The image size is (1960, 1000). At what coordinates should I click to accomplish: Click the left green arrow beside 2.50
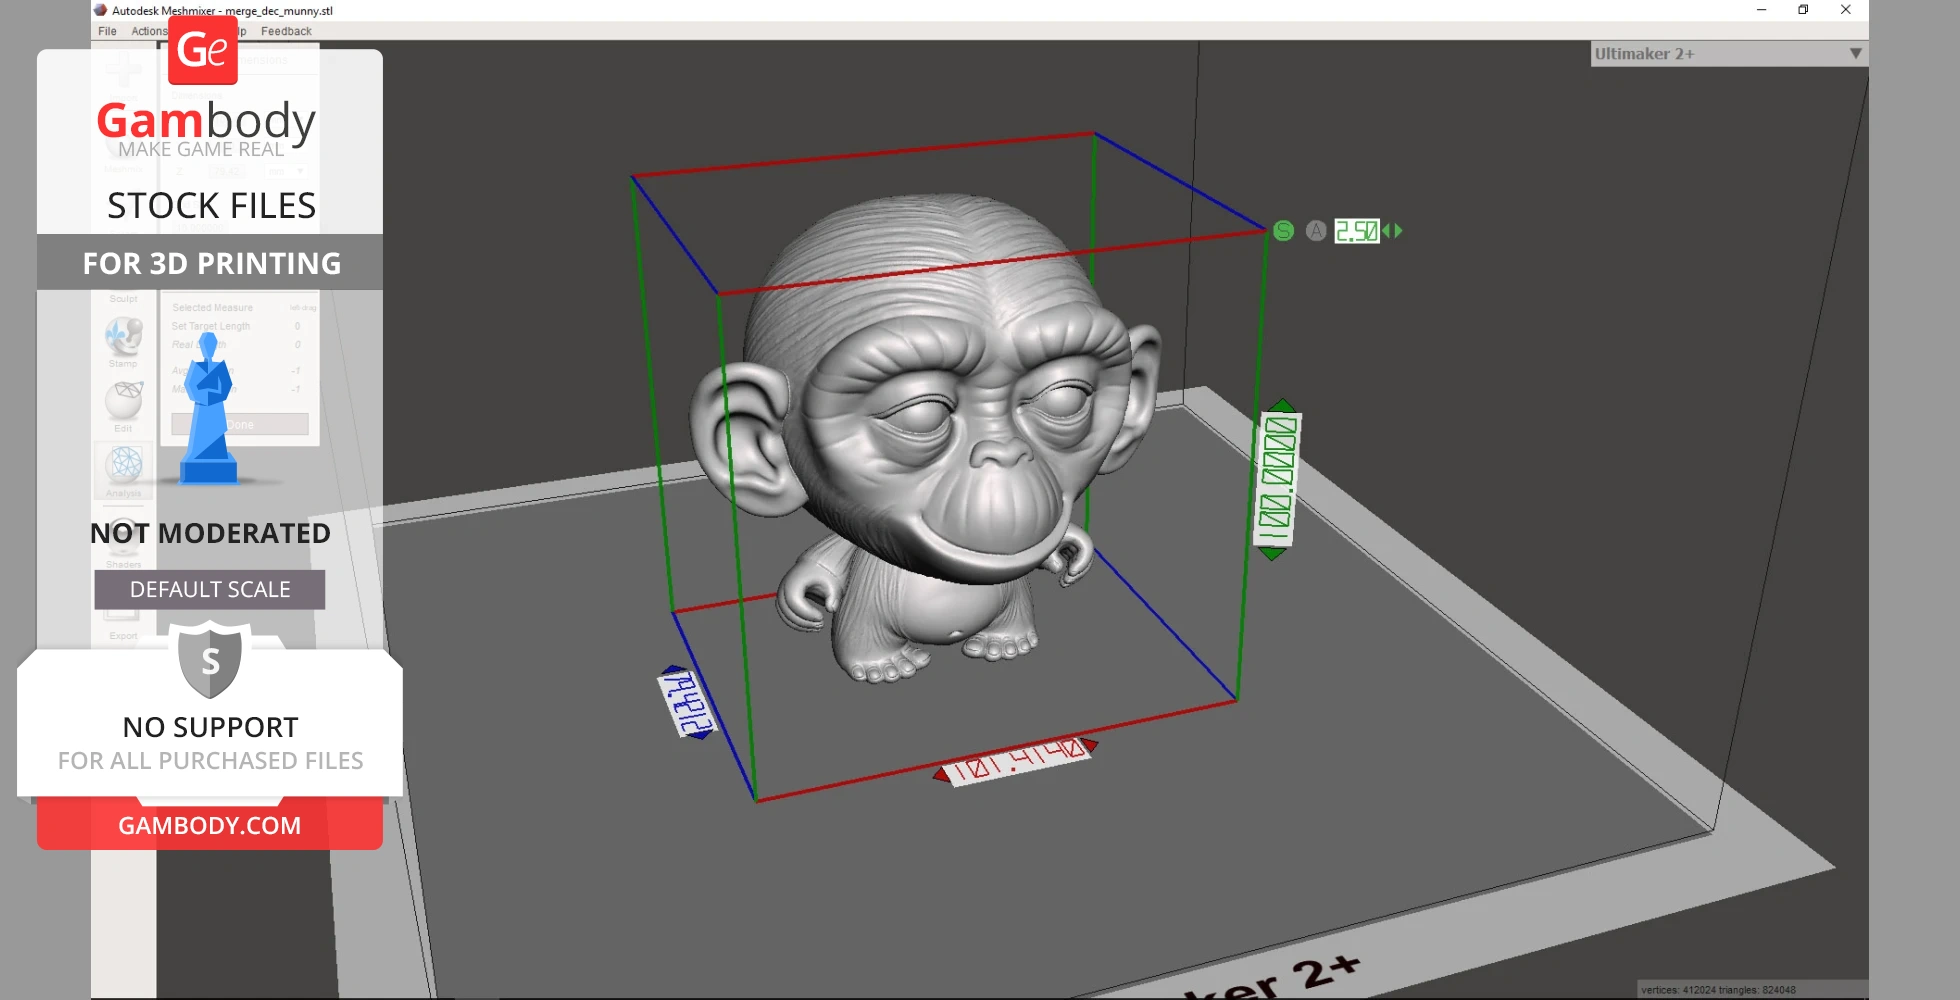point(1386,231)
